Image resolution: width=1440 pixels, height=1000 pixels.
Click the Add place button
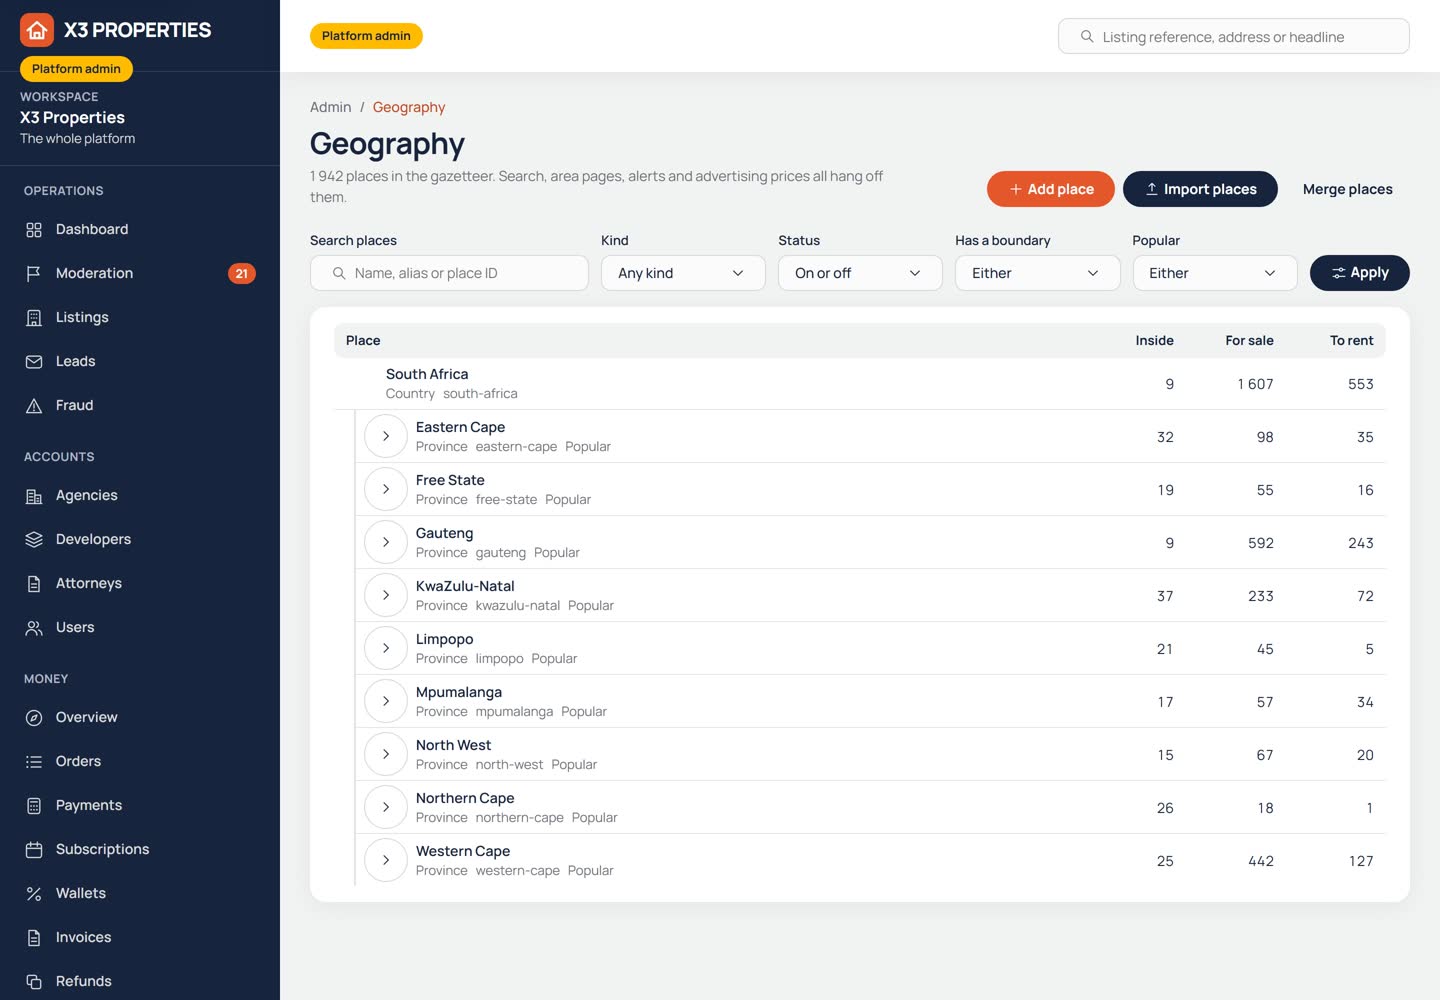click(1050, 189)
